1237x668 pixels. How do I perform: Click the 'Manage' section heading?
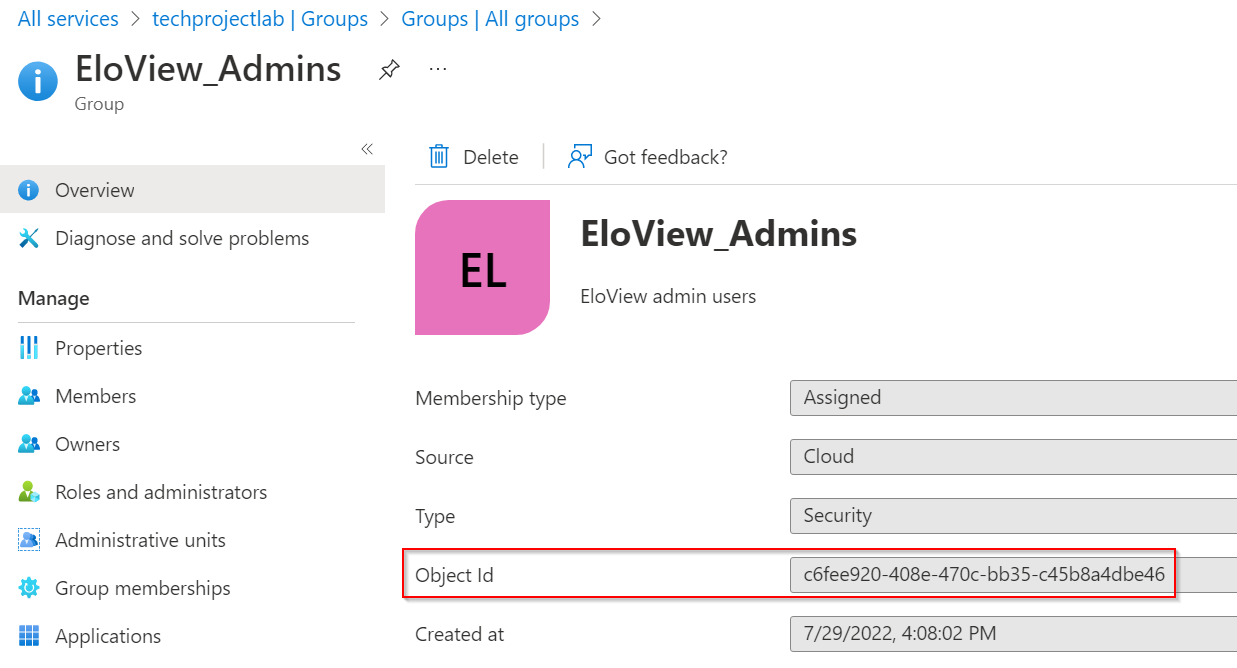(54, 298)
